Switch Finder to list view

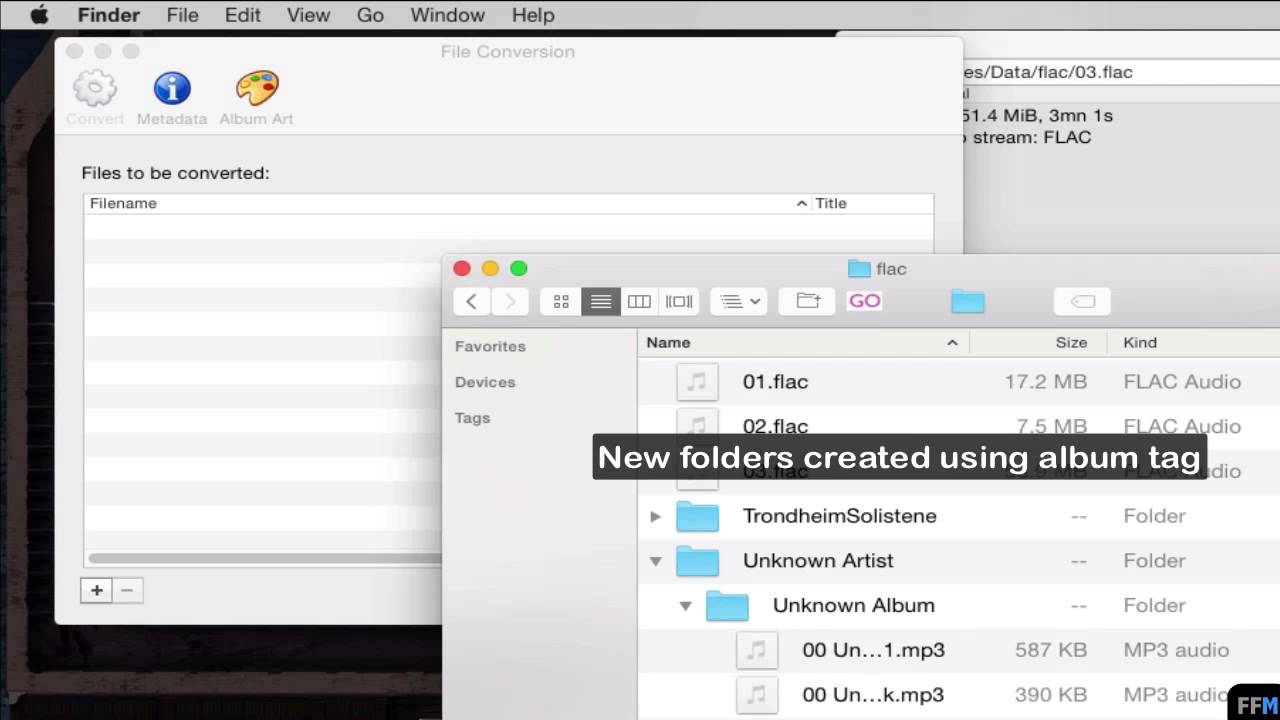coord(600,301)
